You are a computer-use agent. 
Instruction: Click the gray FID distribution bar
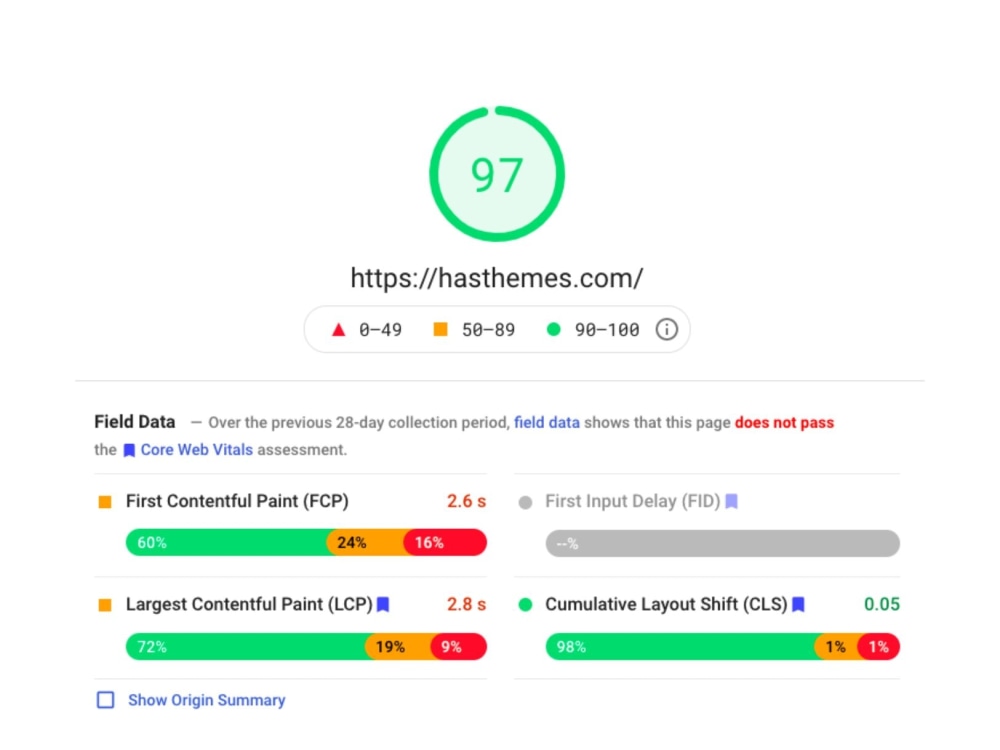tap(723, 543)
